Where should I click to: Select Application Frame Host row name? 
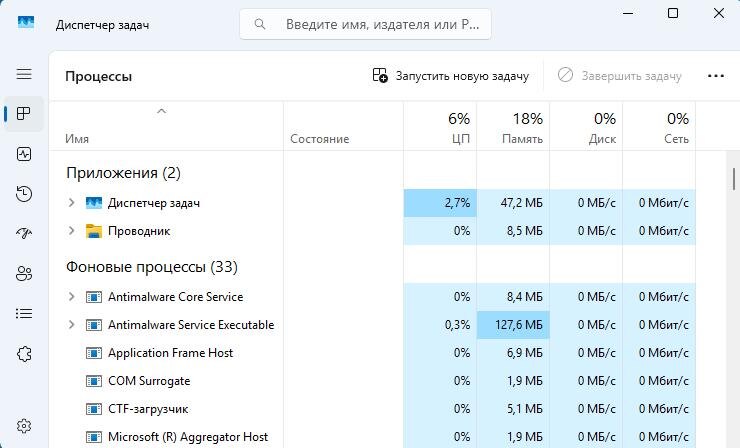click(x=170, y=353)
